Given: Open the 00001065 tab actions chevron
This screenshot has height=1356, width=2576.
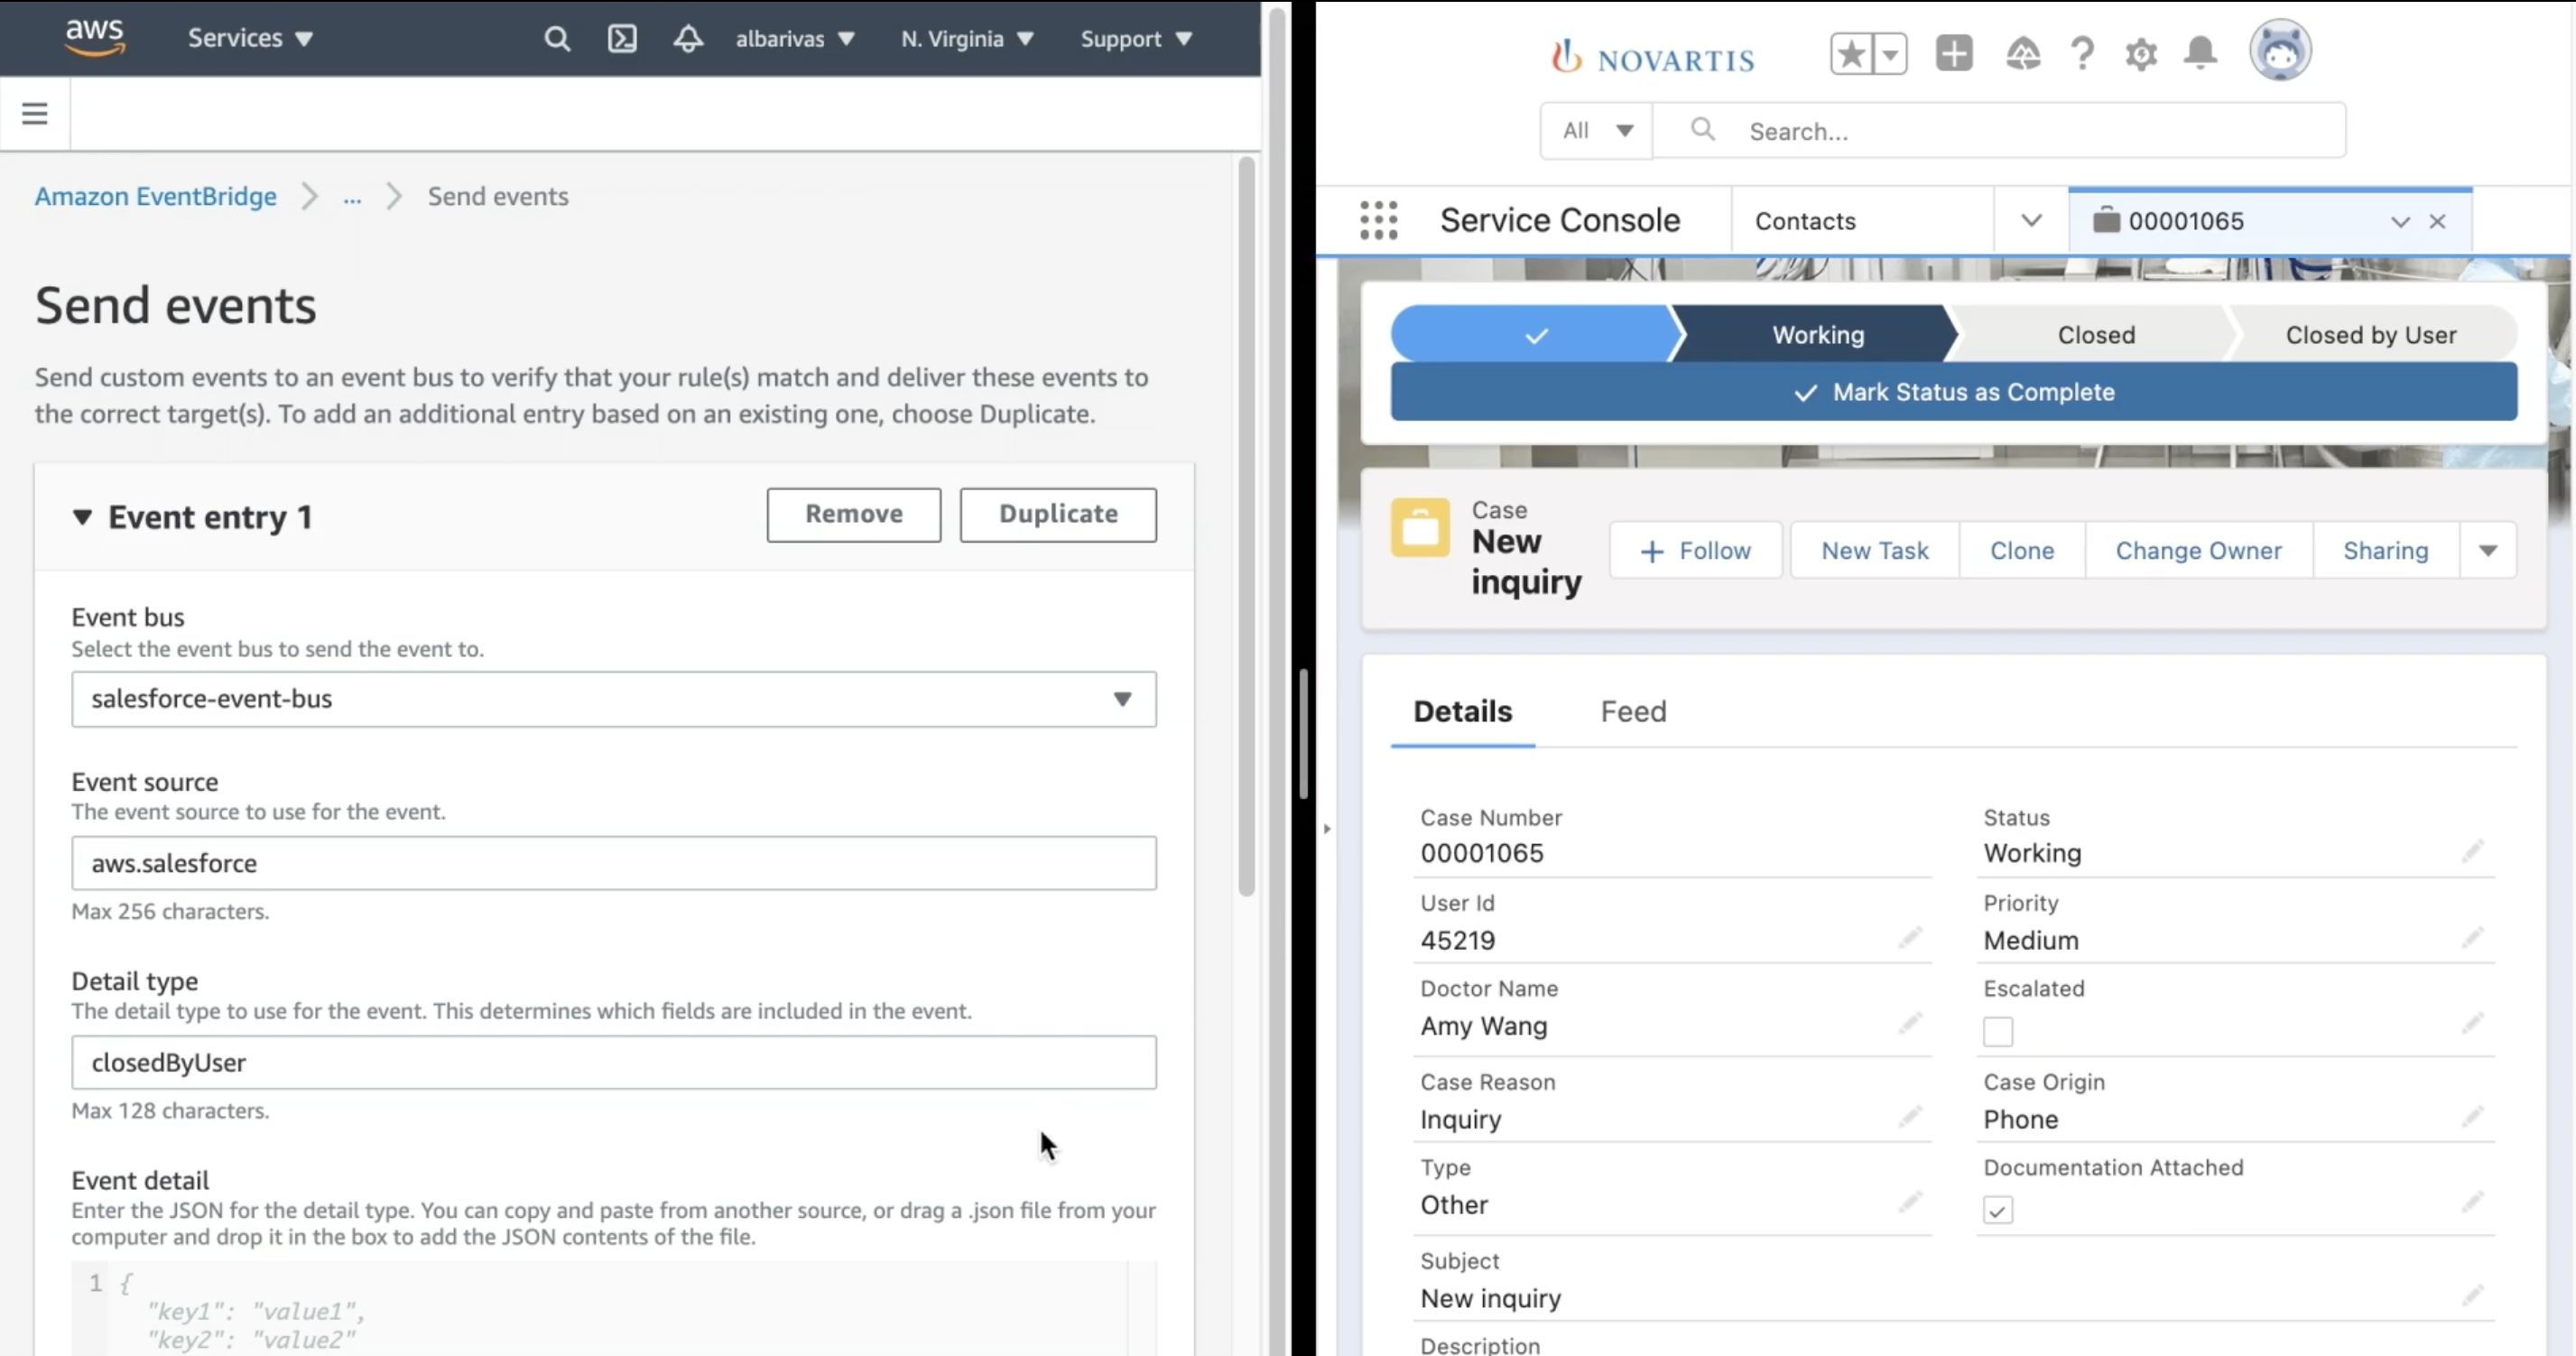Looking at the screenshot, I should coord(2400,221).
